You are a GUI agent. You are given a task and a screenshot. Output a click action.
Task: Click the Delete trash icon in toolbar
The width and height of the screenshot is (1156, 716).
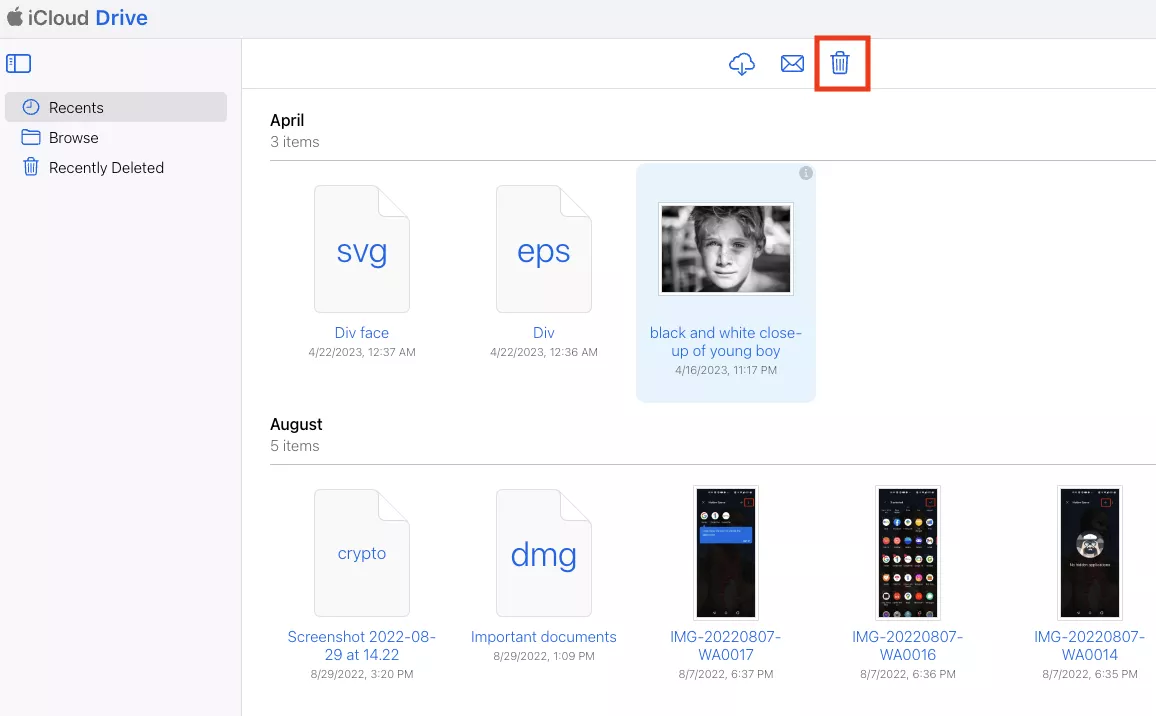pyautogui.click(x=840, y=63)
